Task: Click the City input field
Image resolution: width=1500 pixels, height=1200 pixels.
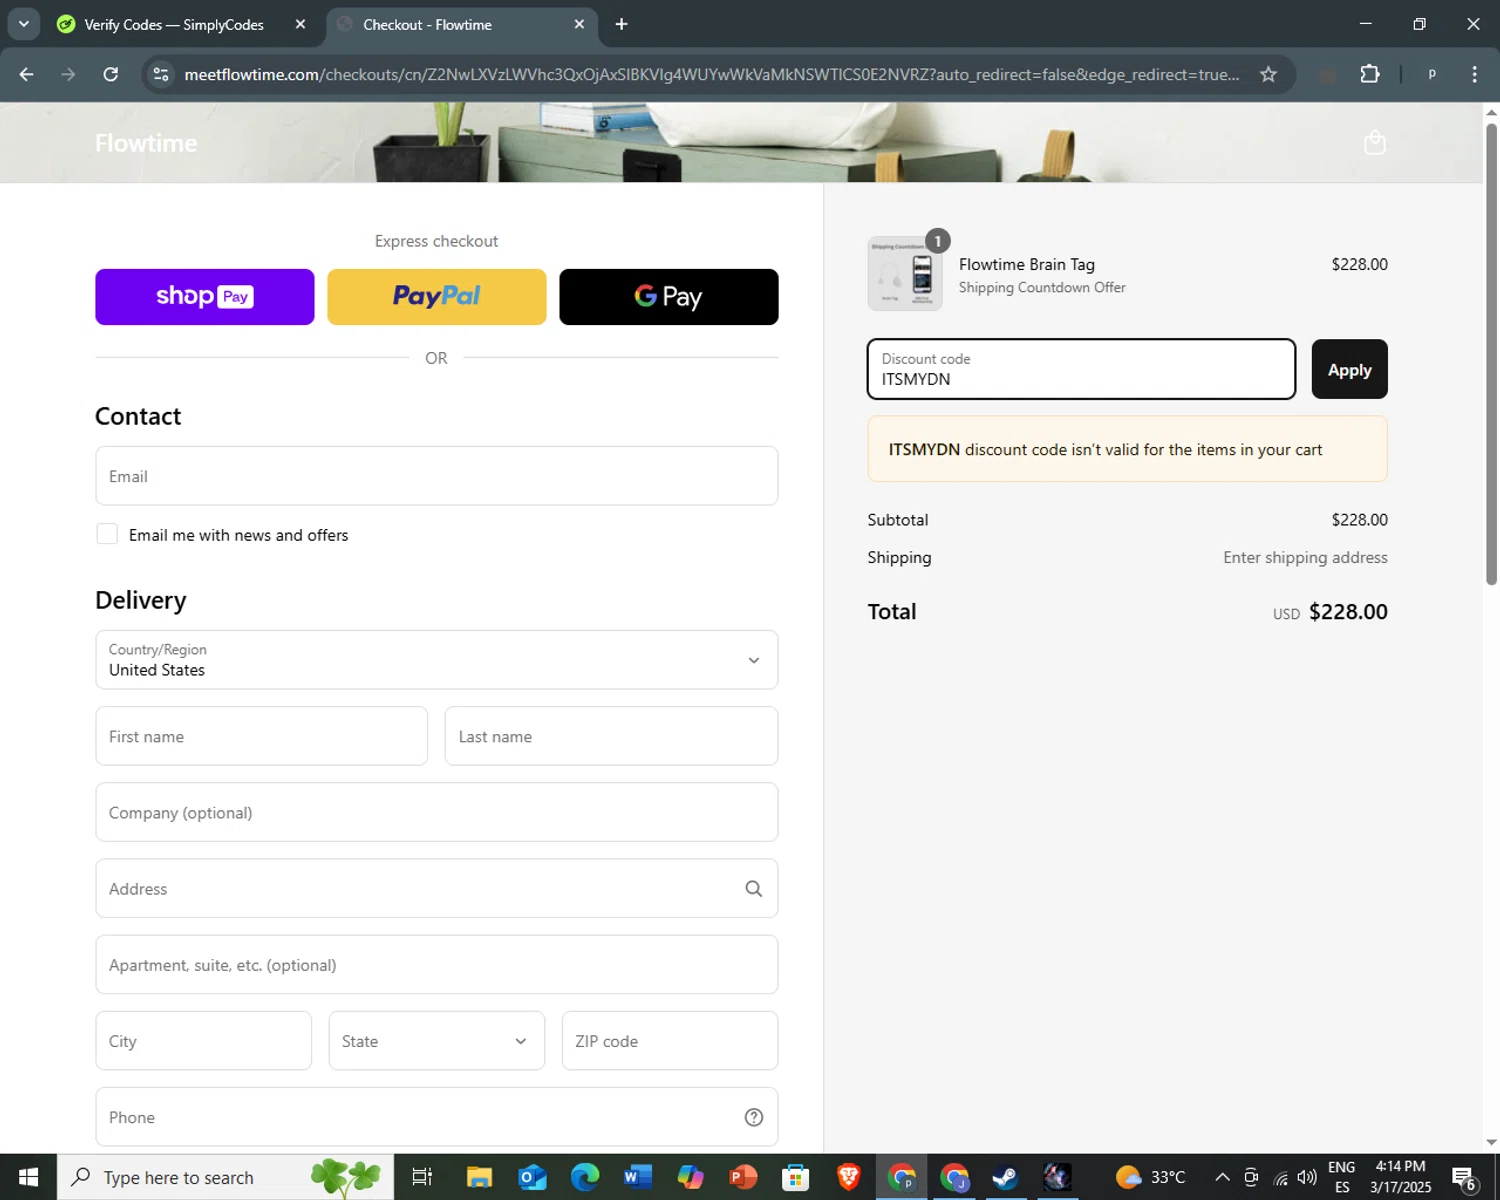Action: tap(204, 1041)
